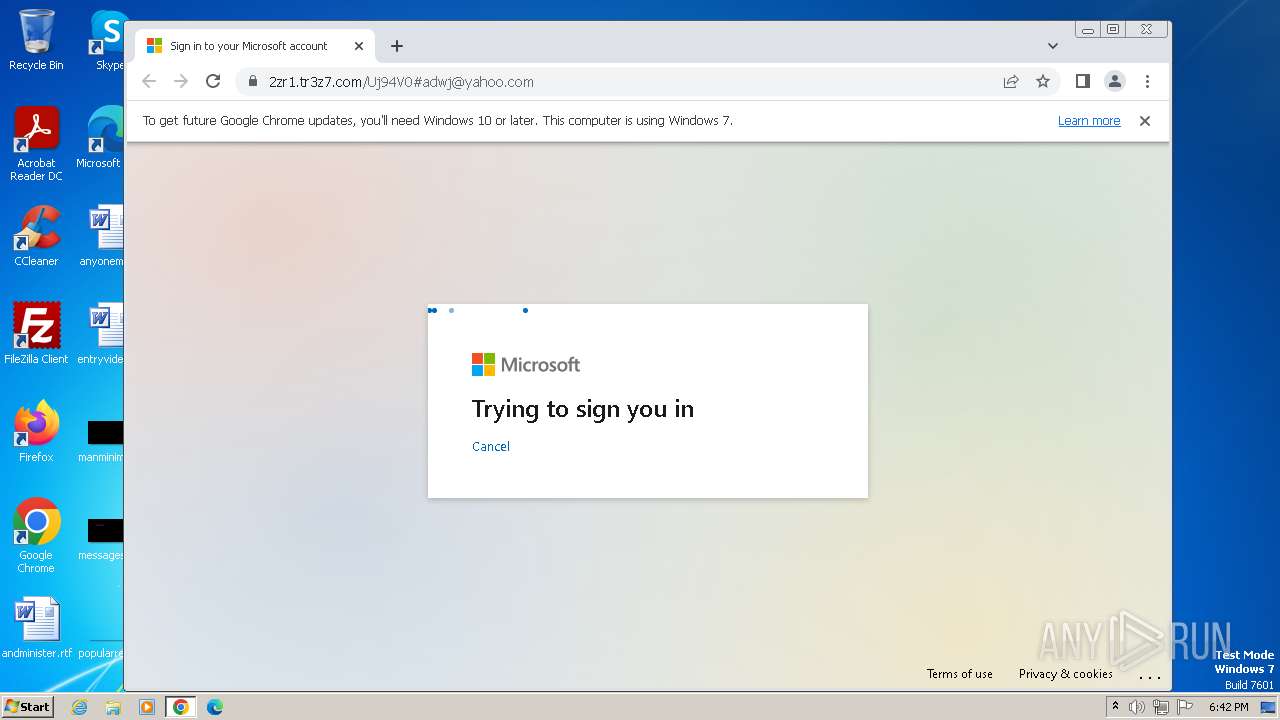Open the entryvide Word document icon
This screenshot has height=720, width=1280.
pos(101,333)
